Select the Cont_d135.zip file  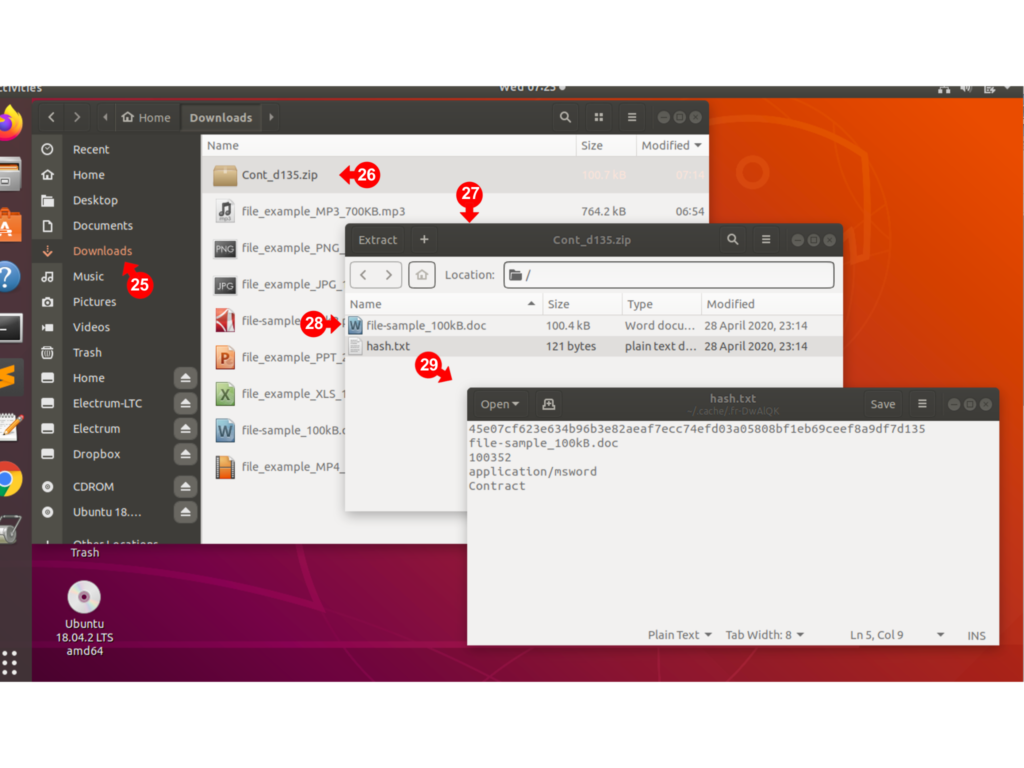tap(279, 175)
